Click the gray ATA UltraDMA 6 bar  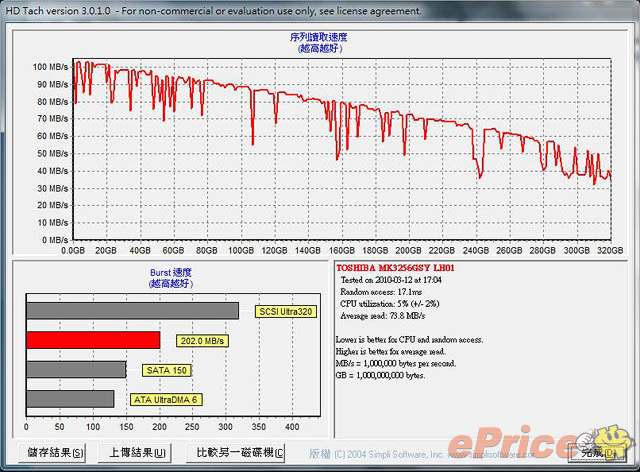coord(70,399)
